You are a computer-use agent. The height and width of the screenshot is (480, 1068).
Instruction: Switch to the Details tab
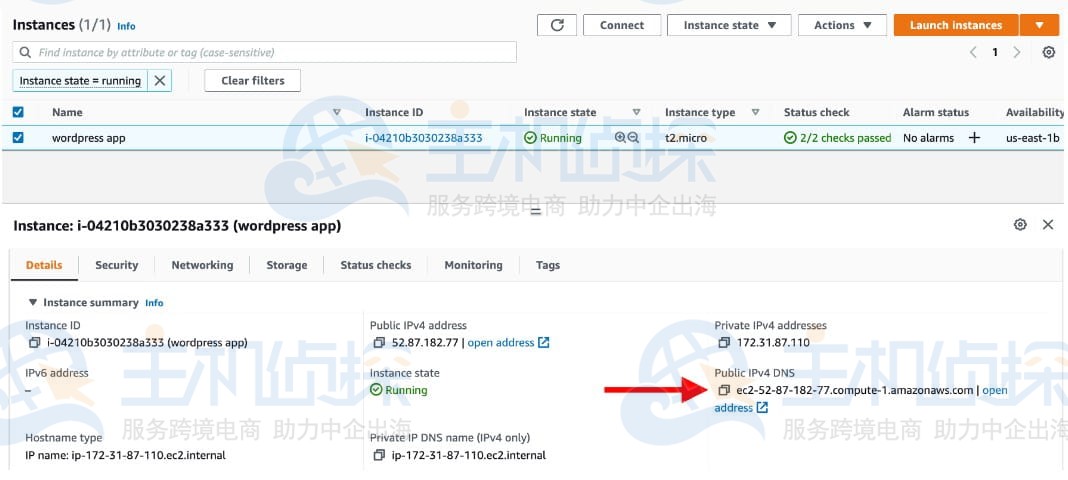44,266
